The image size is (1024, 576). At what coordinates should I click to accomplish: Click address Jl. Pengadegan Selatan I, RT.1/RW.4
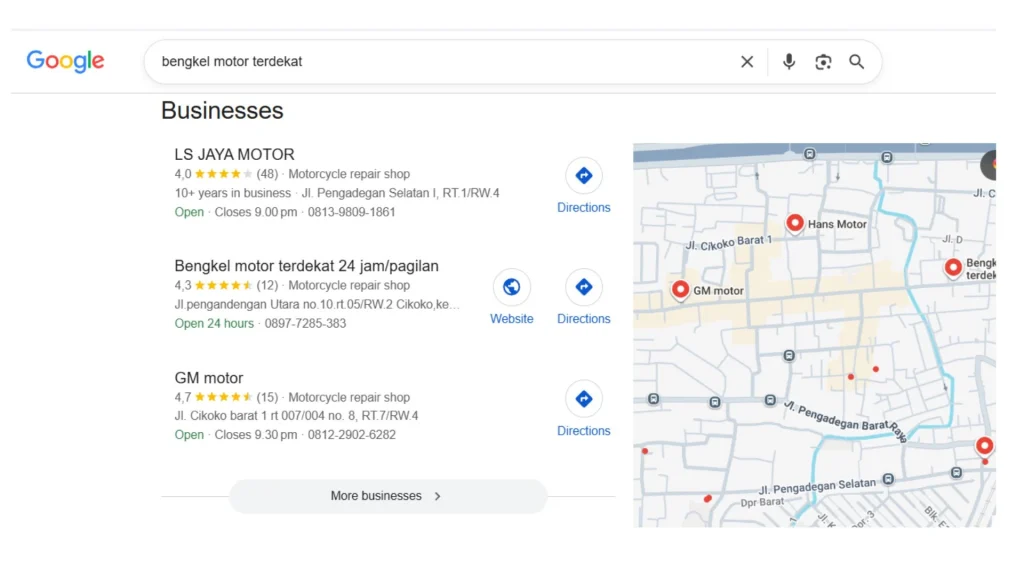(x=400, y=193)
